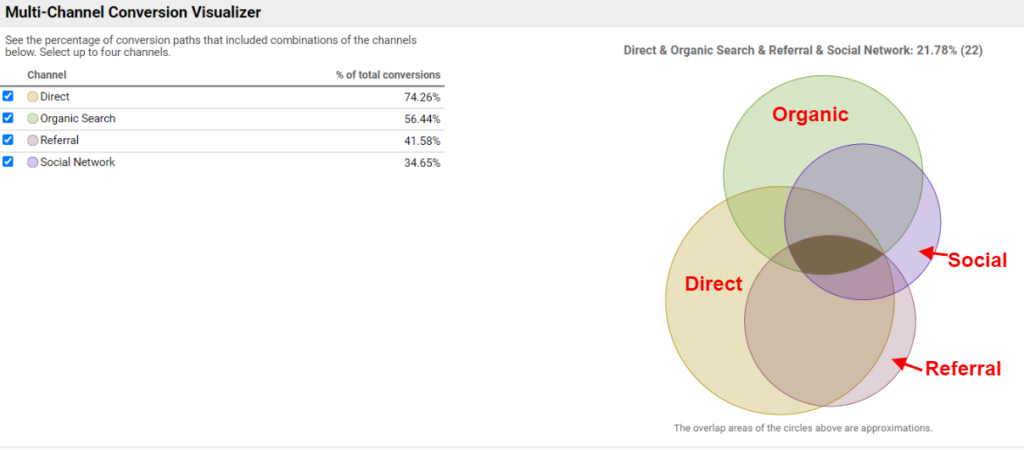Click the red Social label beside the diagram
This screenshot has height=450, width=1024.
tap(976, 260)
